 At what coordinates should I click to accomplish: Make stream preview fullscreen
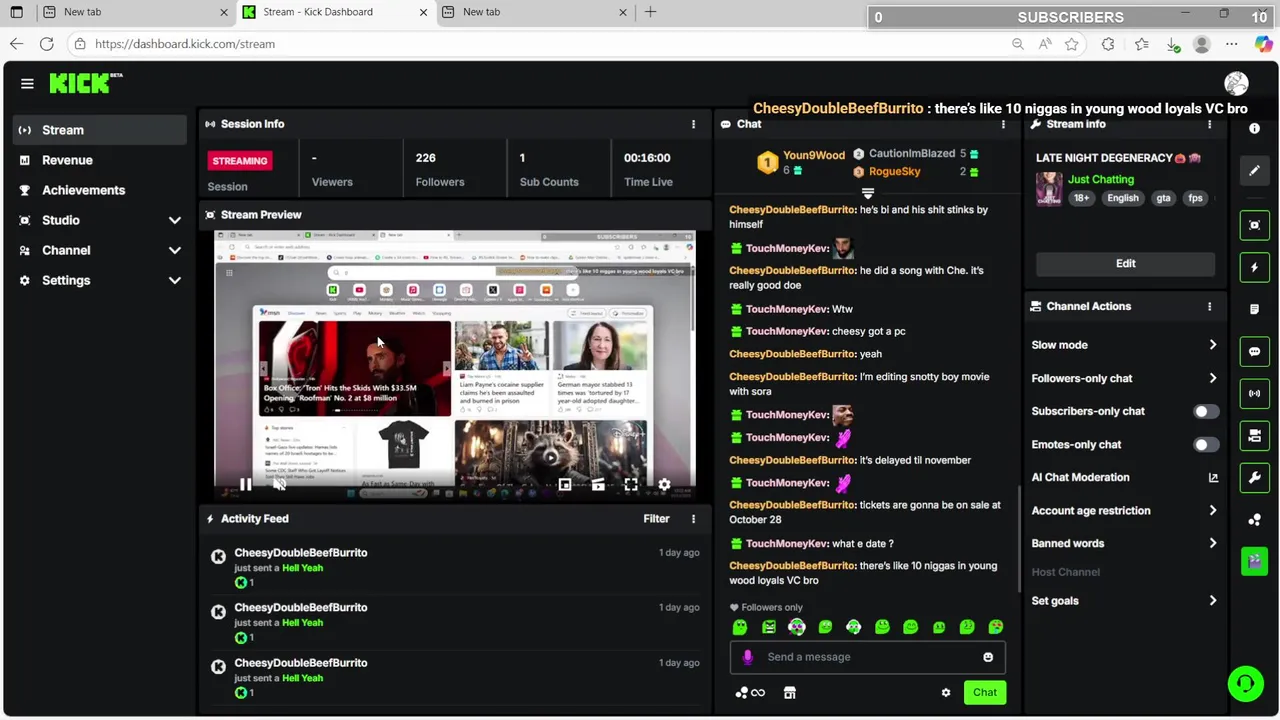pos(631,485)
